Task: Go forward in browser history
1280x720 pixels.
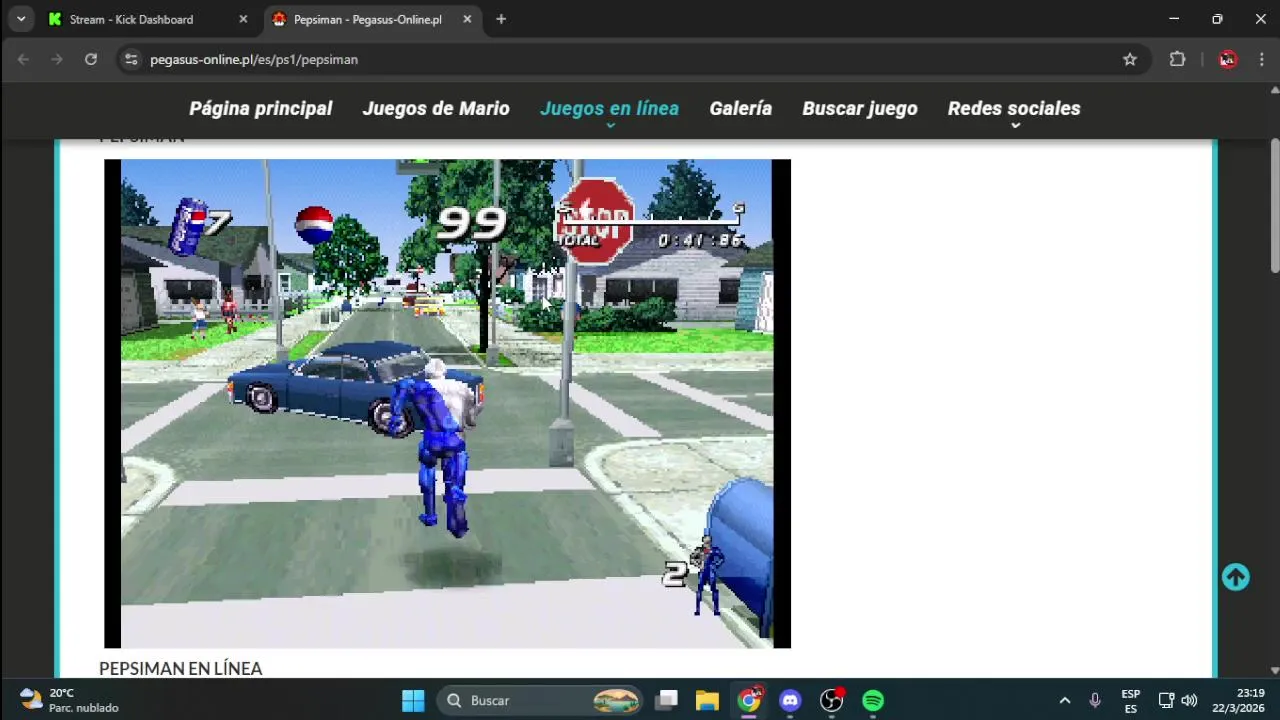Action: (57, 59)
